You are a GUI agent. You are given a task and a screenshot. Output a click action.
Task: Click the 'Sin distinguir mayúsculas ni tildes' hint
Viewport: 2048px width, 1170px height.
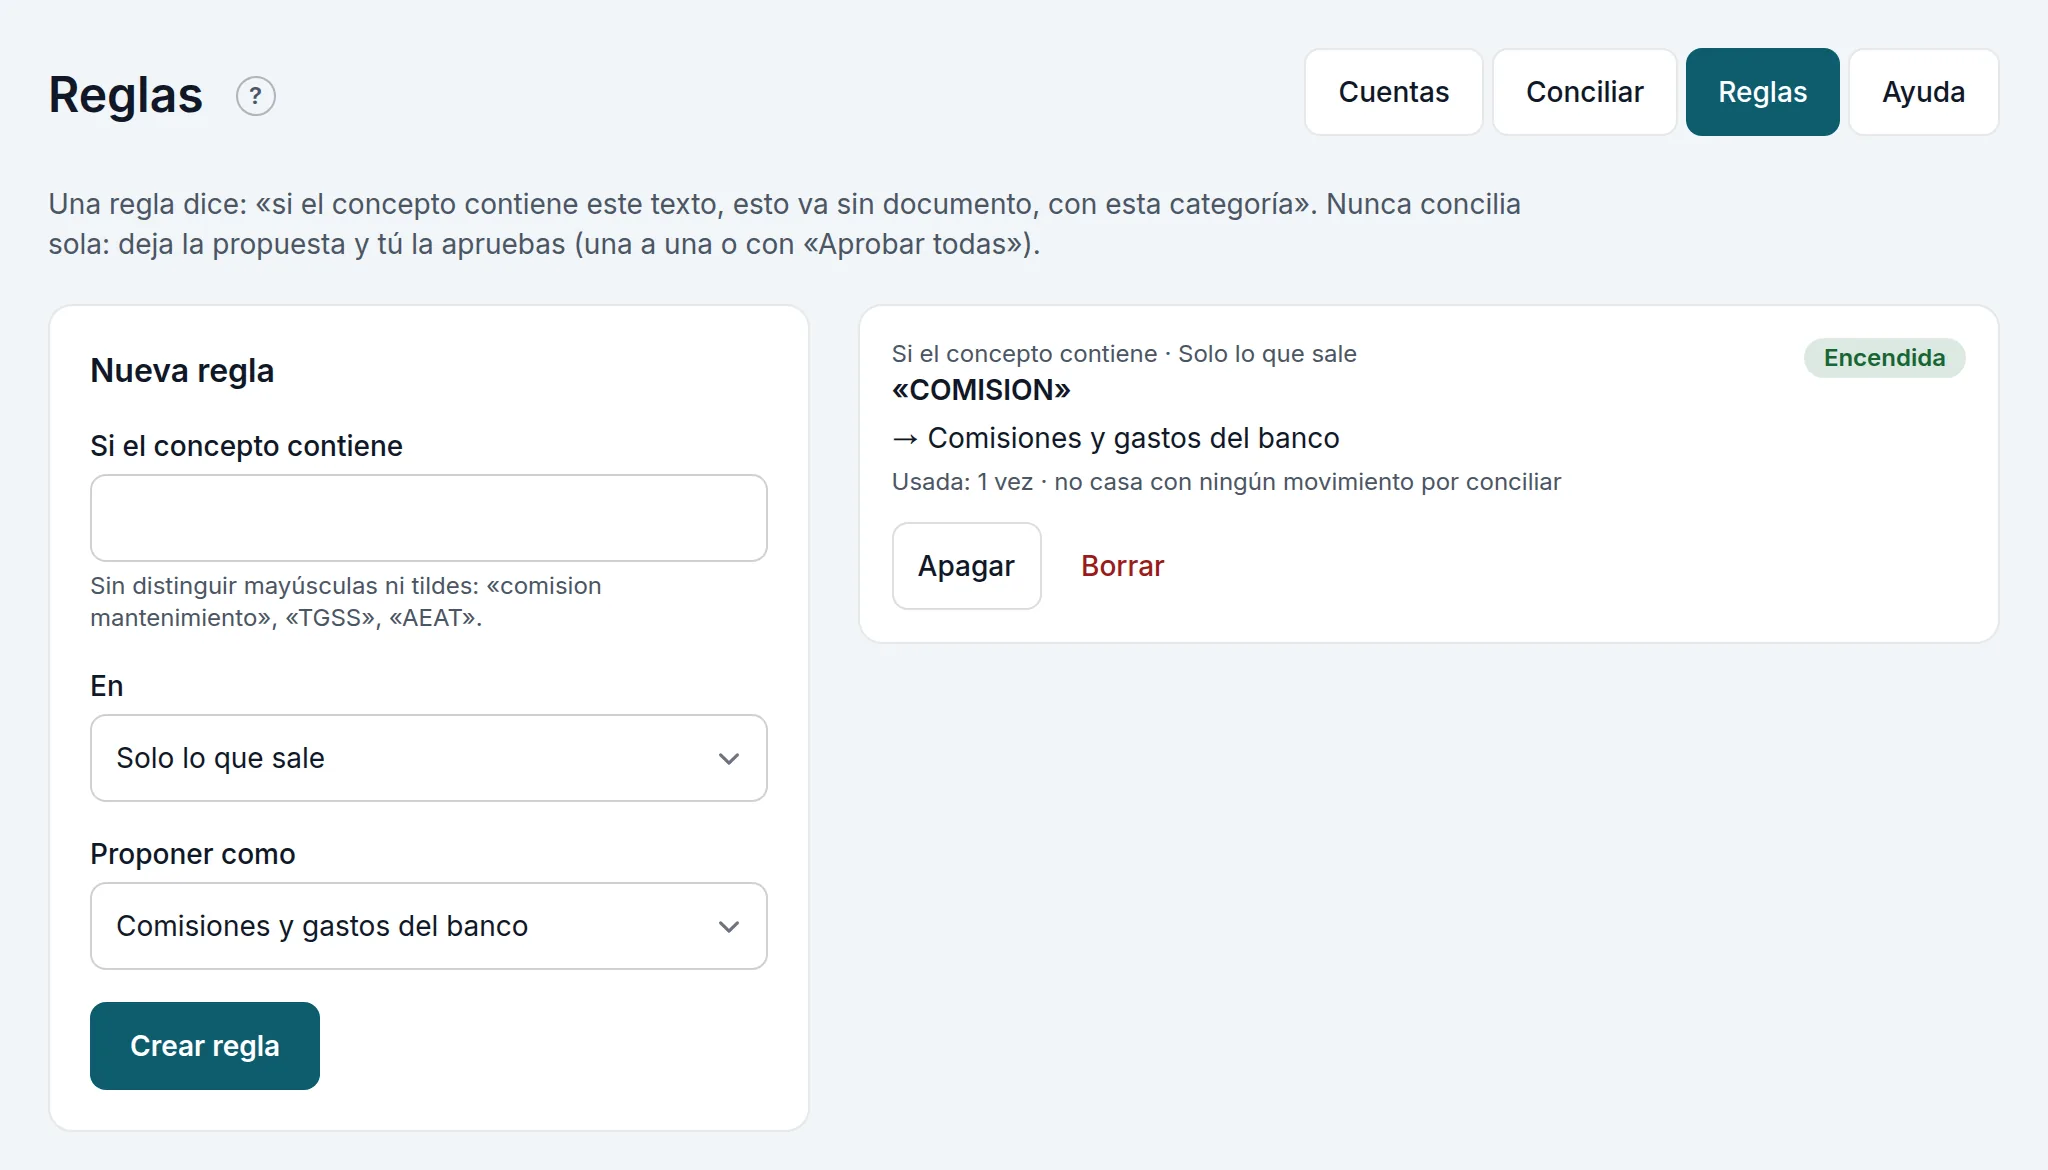(x=346, y=602)
